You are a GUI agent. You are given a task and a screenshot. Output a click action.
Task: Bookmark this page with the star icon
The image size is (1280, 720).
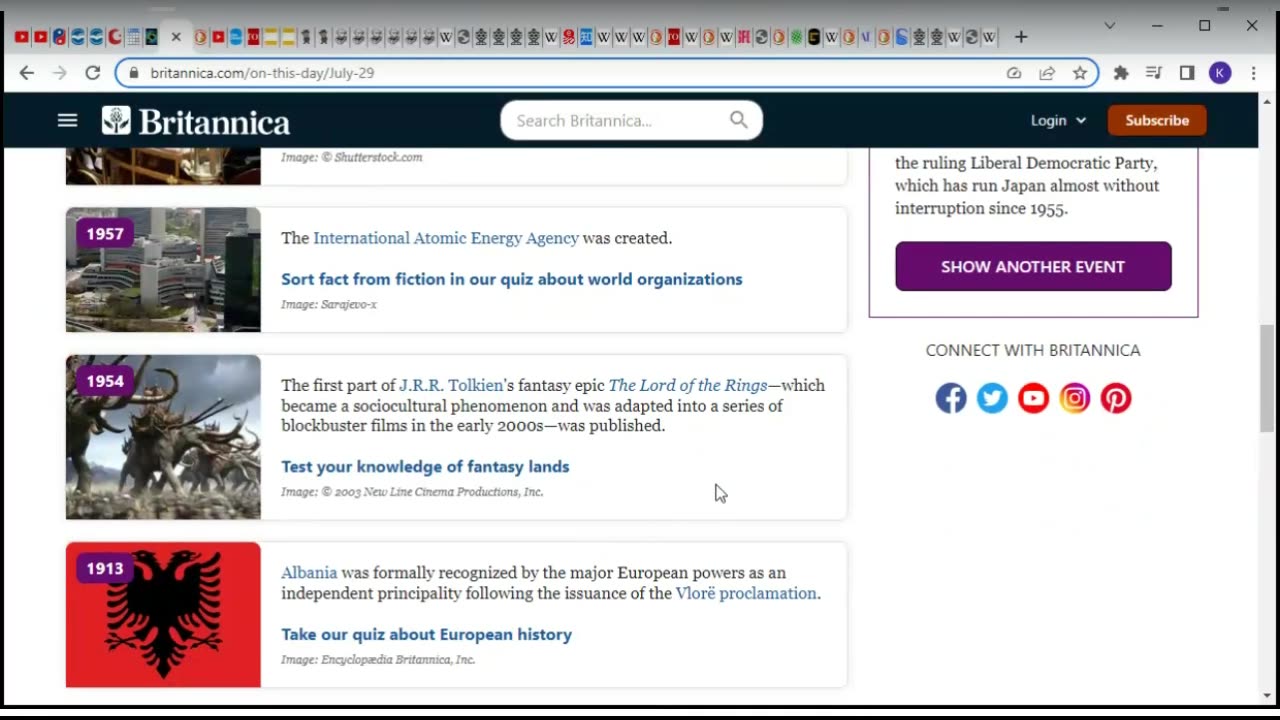(1080, 73)
